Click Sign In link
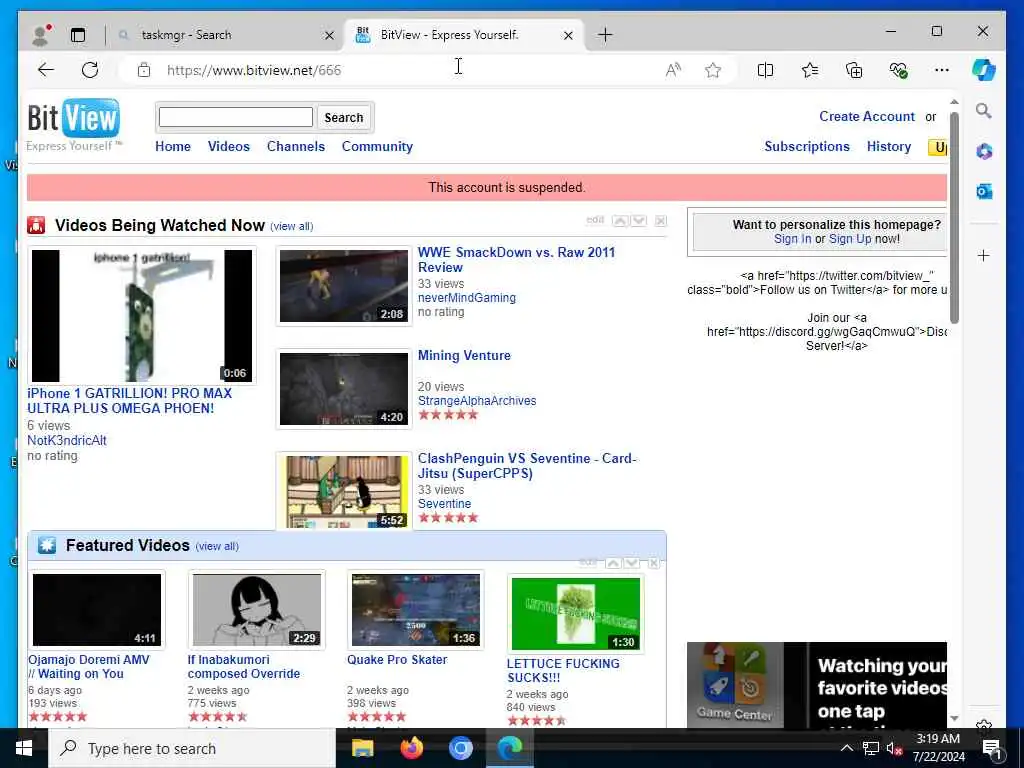1024x768 pixels. tap(792, 239)
